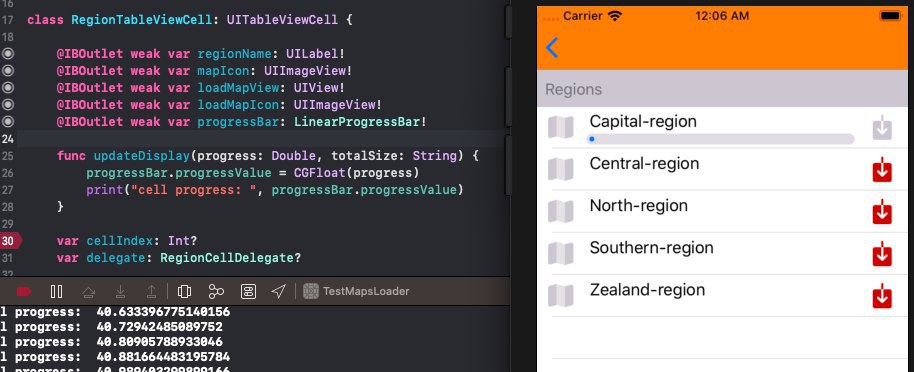Click the outlet connection circle for regionName
Screen dimensions: 914x372
pos(8,54)
